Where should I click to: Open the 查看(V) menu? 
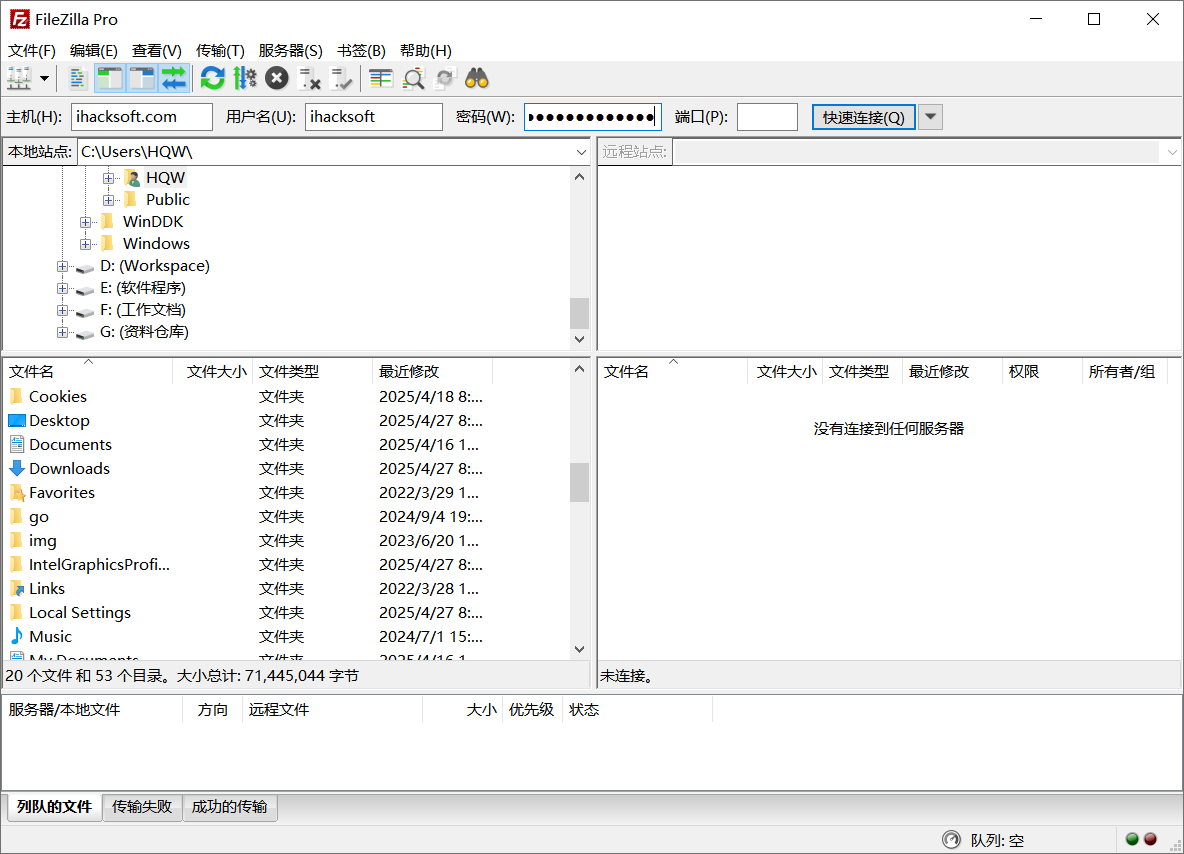point(156,51)
